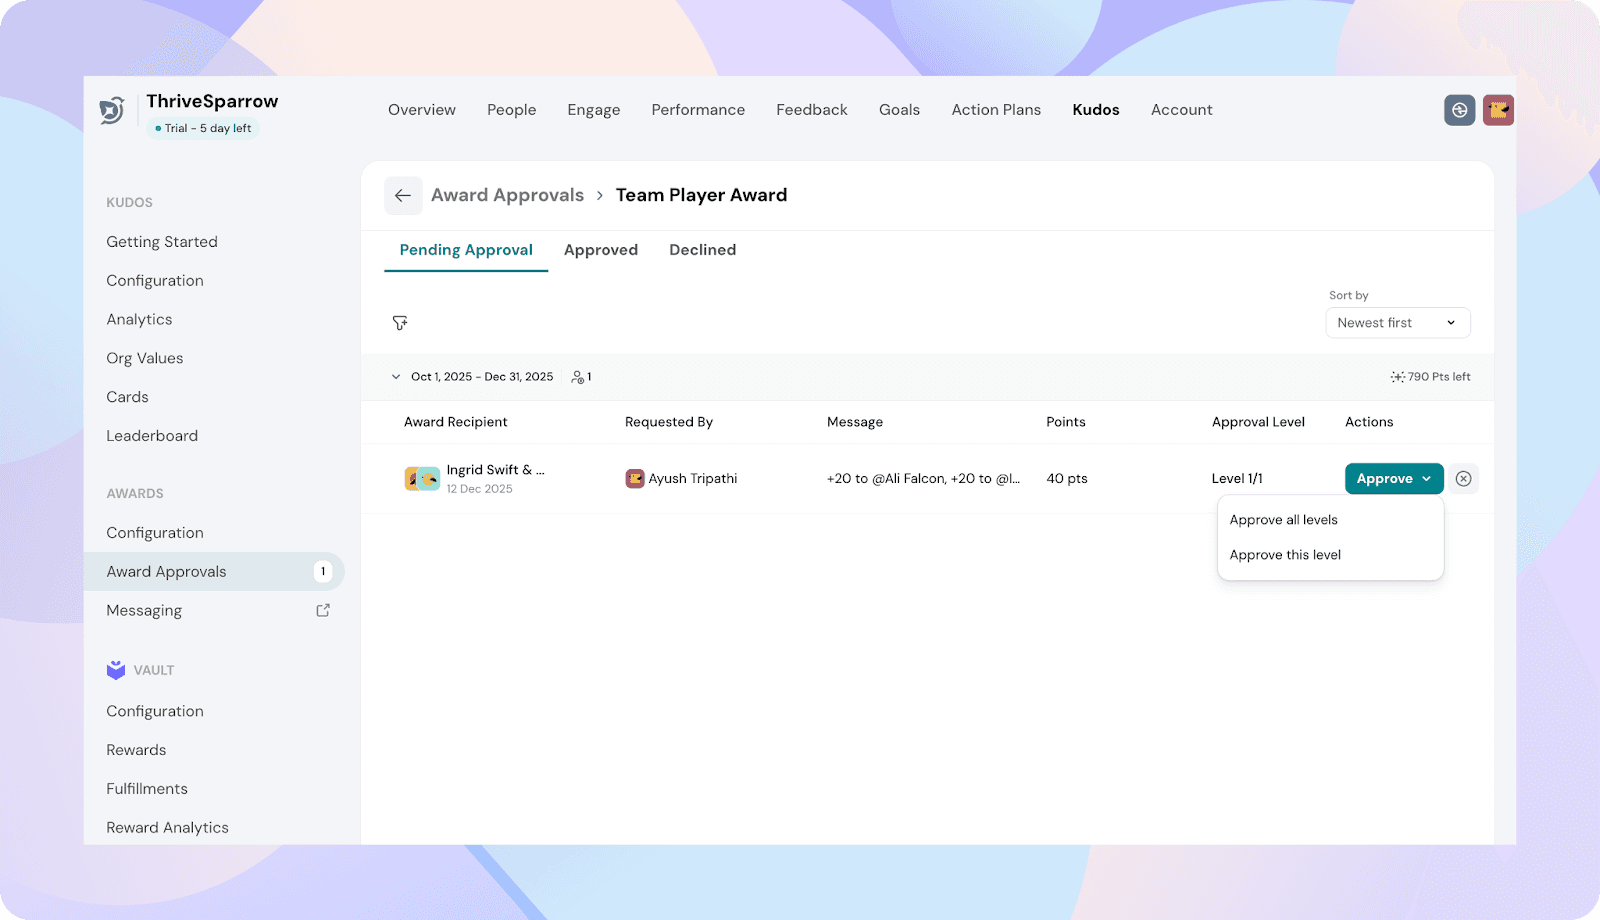Open Vault Configuration in sidebar
This screenshot has width=1600, height=920.
point(155,711)
